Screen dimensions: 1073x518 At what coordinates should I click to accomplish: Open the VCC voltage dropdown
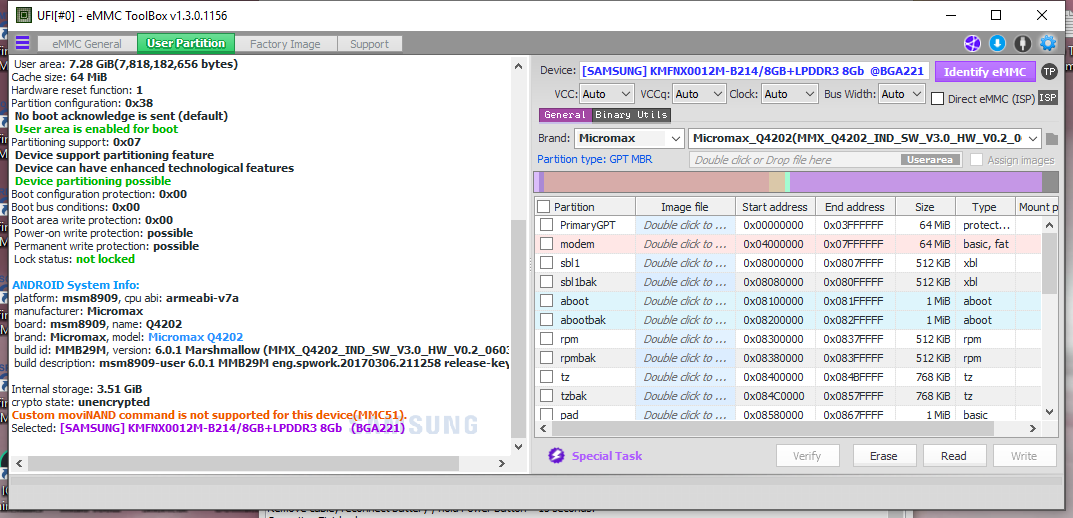pos(606,94)
